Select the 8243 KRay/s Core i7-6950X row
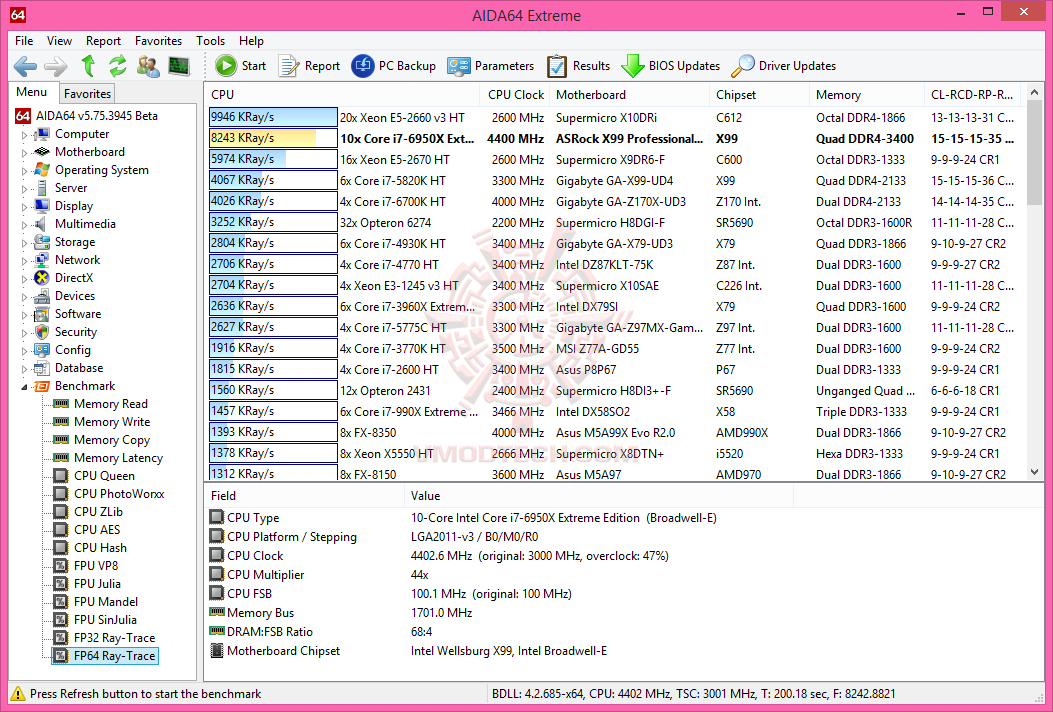 [614, 138]
